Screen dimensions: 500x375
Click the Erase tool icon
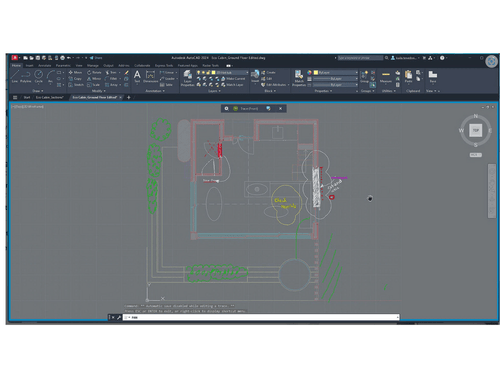pyautogui.click(x=127, y=72)
